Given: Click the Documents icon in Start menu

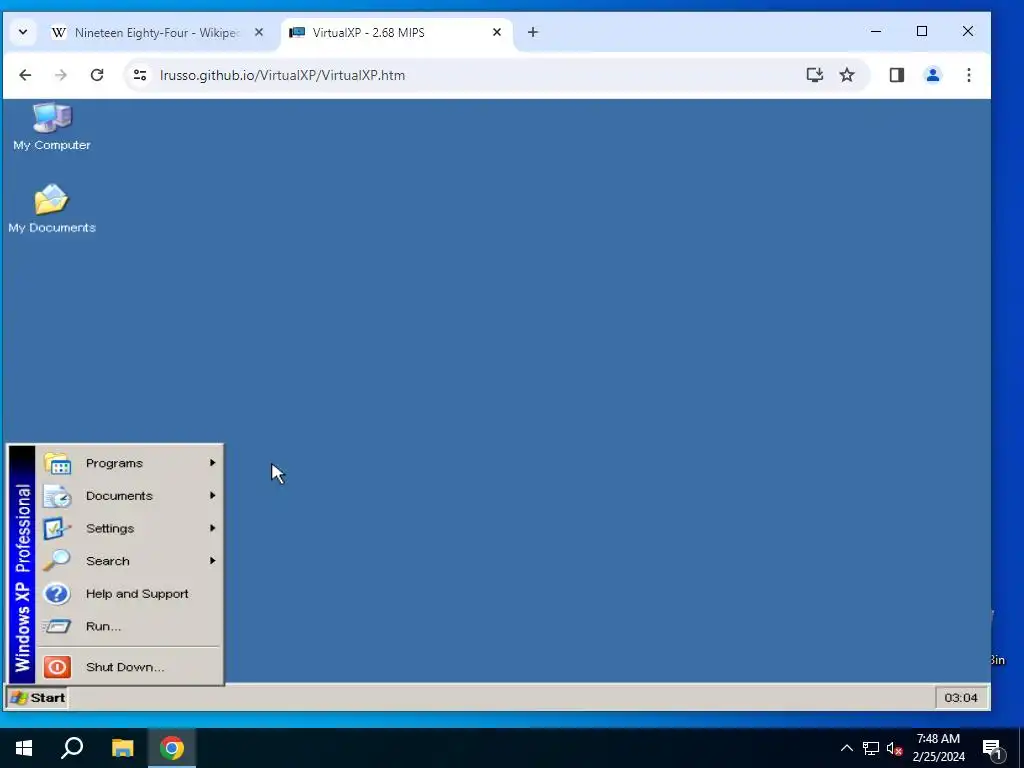Looking at the screenshot, I should click(x=57, y=496).
